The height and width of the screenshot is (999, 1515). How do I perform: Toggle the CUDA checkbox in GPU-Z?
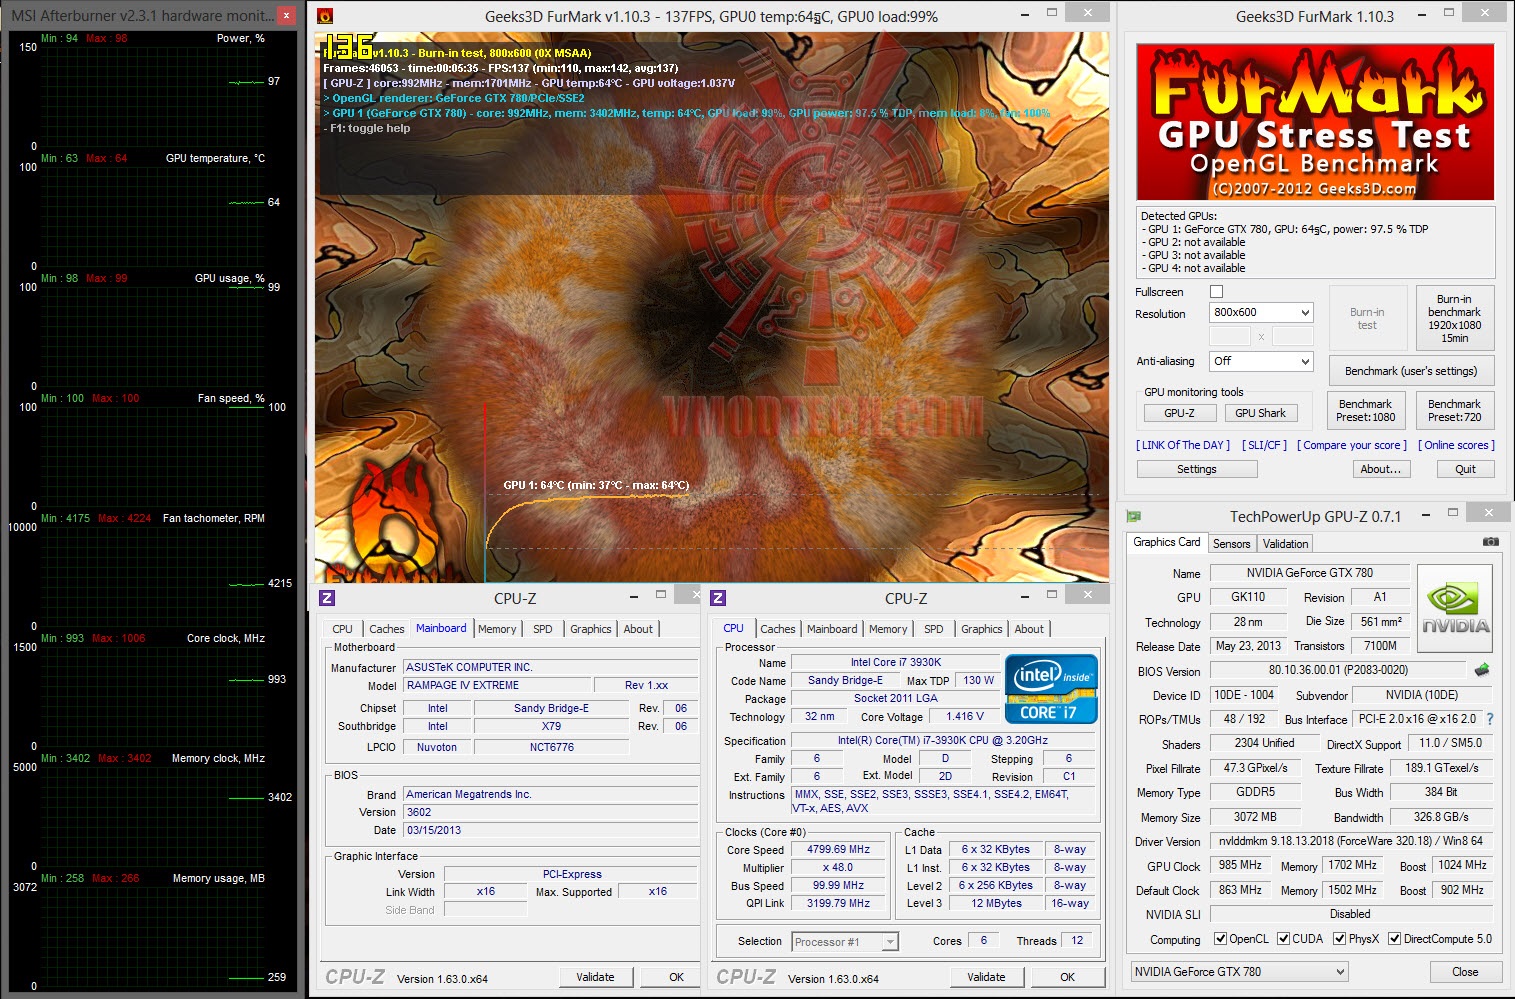(1283, 939)
